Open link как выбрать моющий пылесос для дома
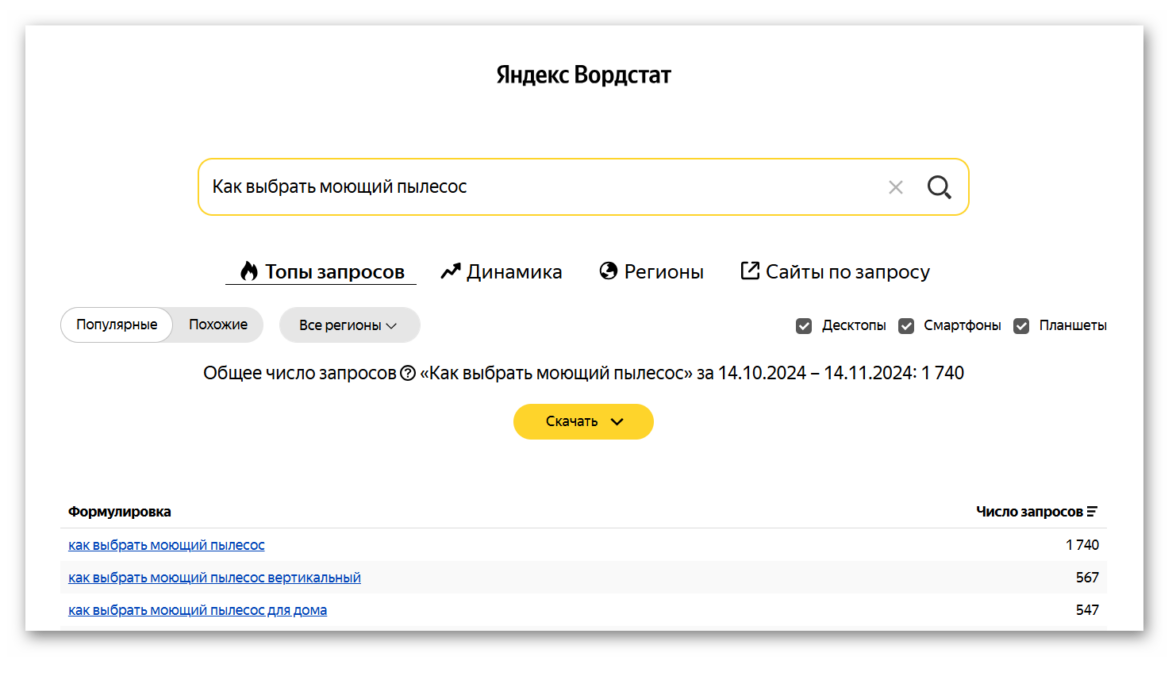 197,610
